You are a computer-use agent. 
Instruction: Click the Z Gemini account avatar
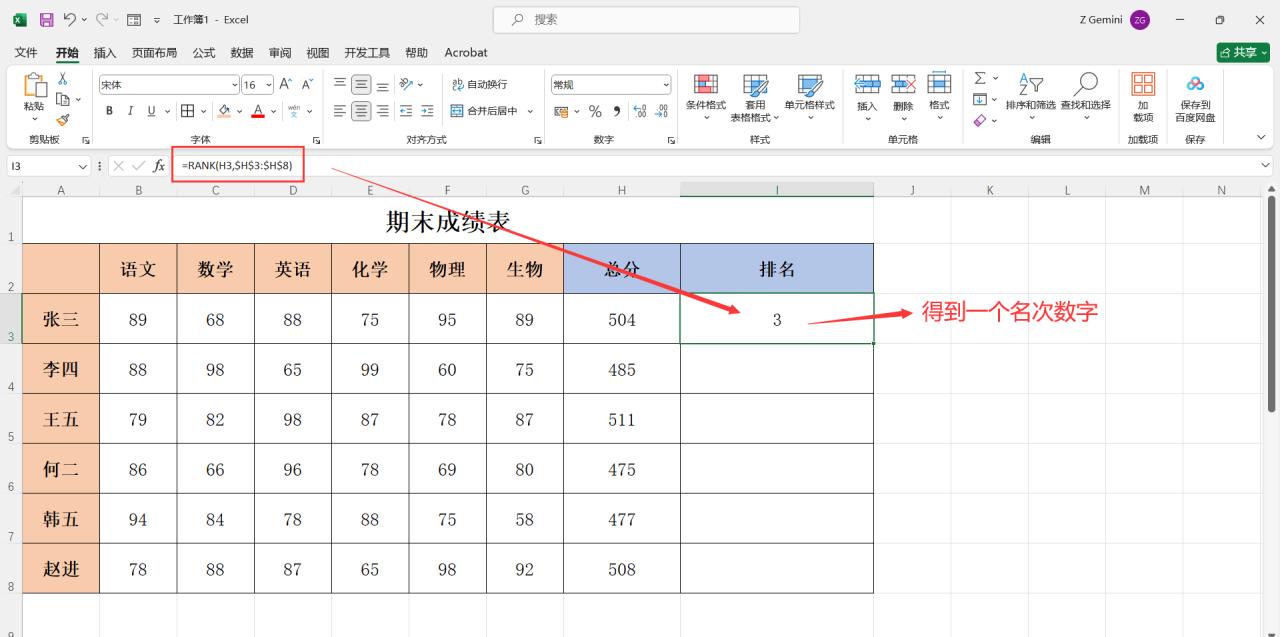coord(1140,19)
